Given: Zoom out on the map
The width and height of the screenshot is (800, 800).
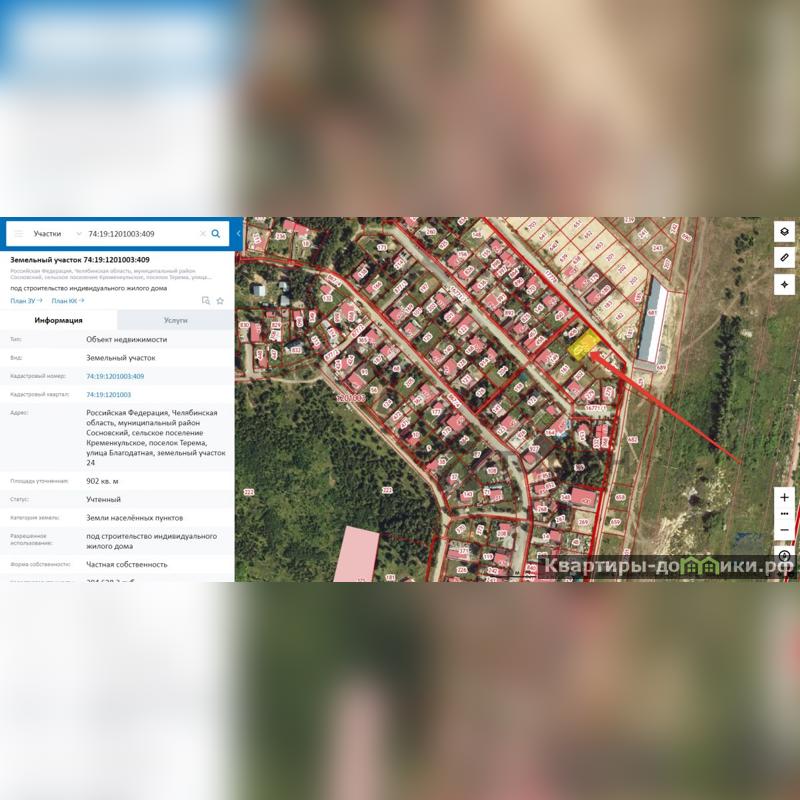Looking at the screenshot, I should 784,530.
